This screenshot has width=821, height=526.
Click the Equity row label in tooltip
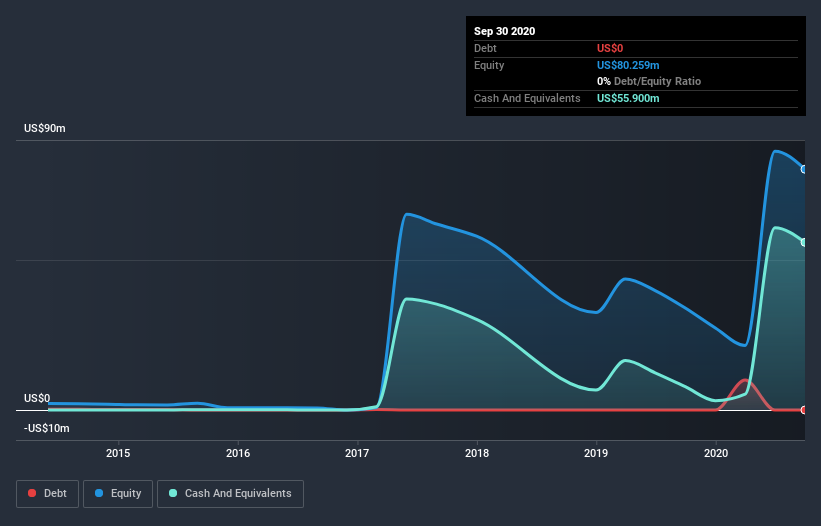point(489,65)
